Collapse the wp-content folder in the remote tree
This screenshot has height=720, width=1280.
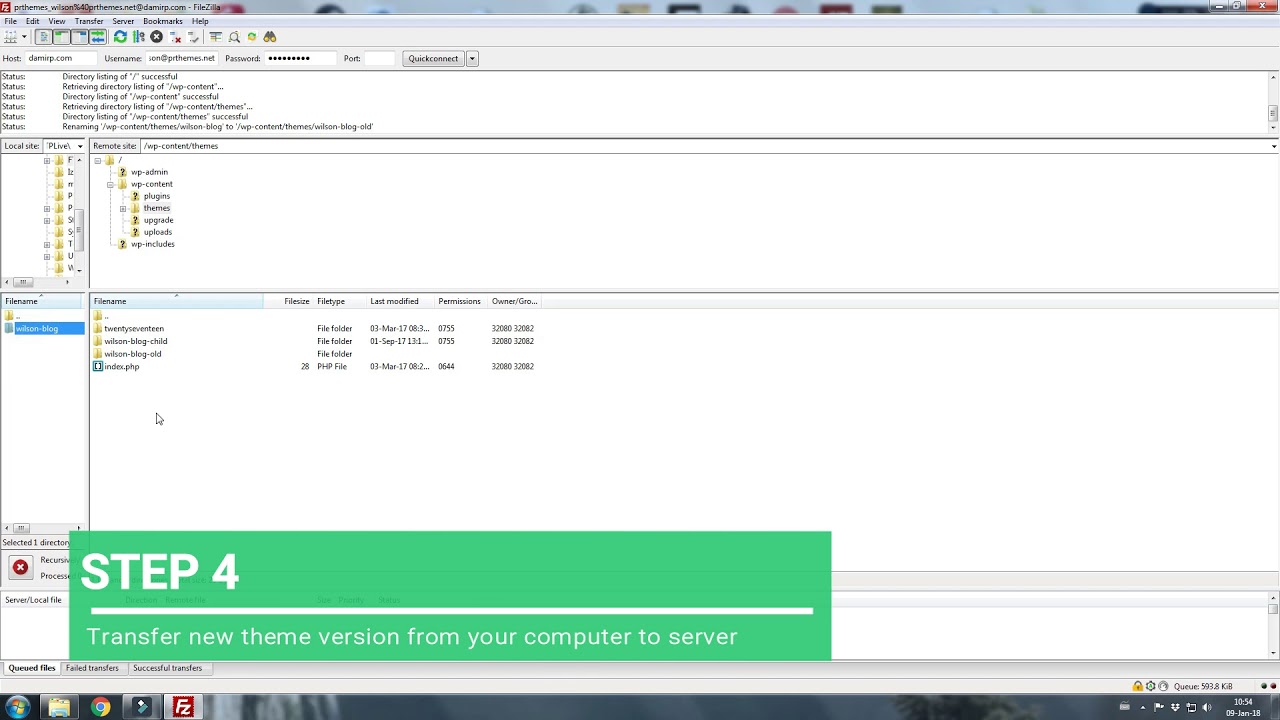click(110, 184)
